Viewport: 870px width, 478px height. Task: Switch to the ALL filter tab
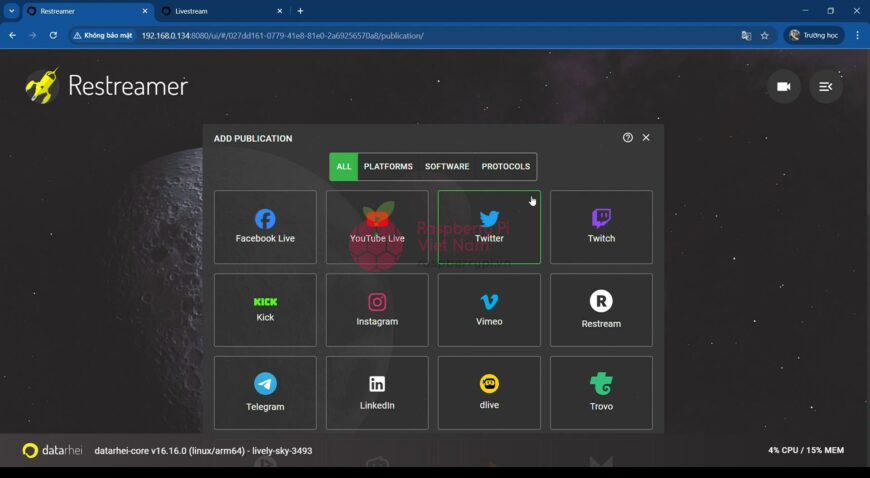click(x=344, y=167)
